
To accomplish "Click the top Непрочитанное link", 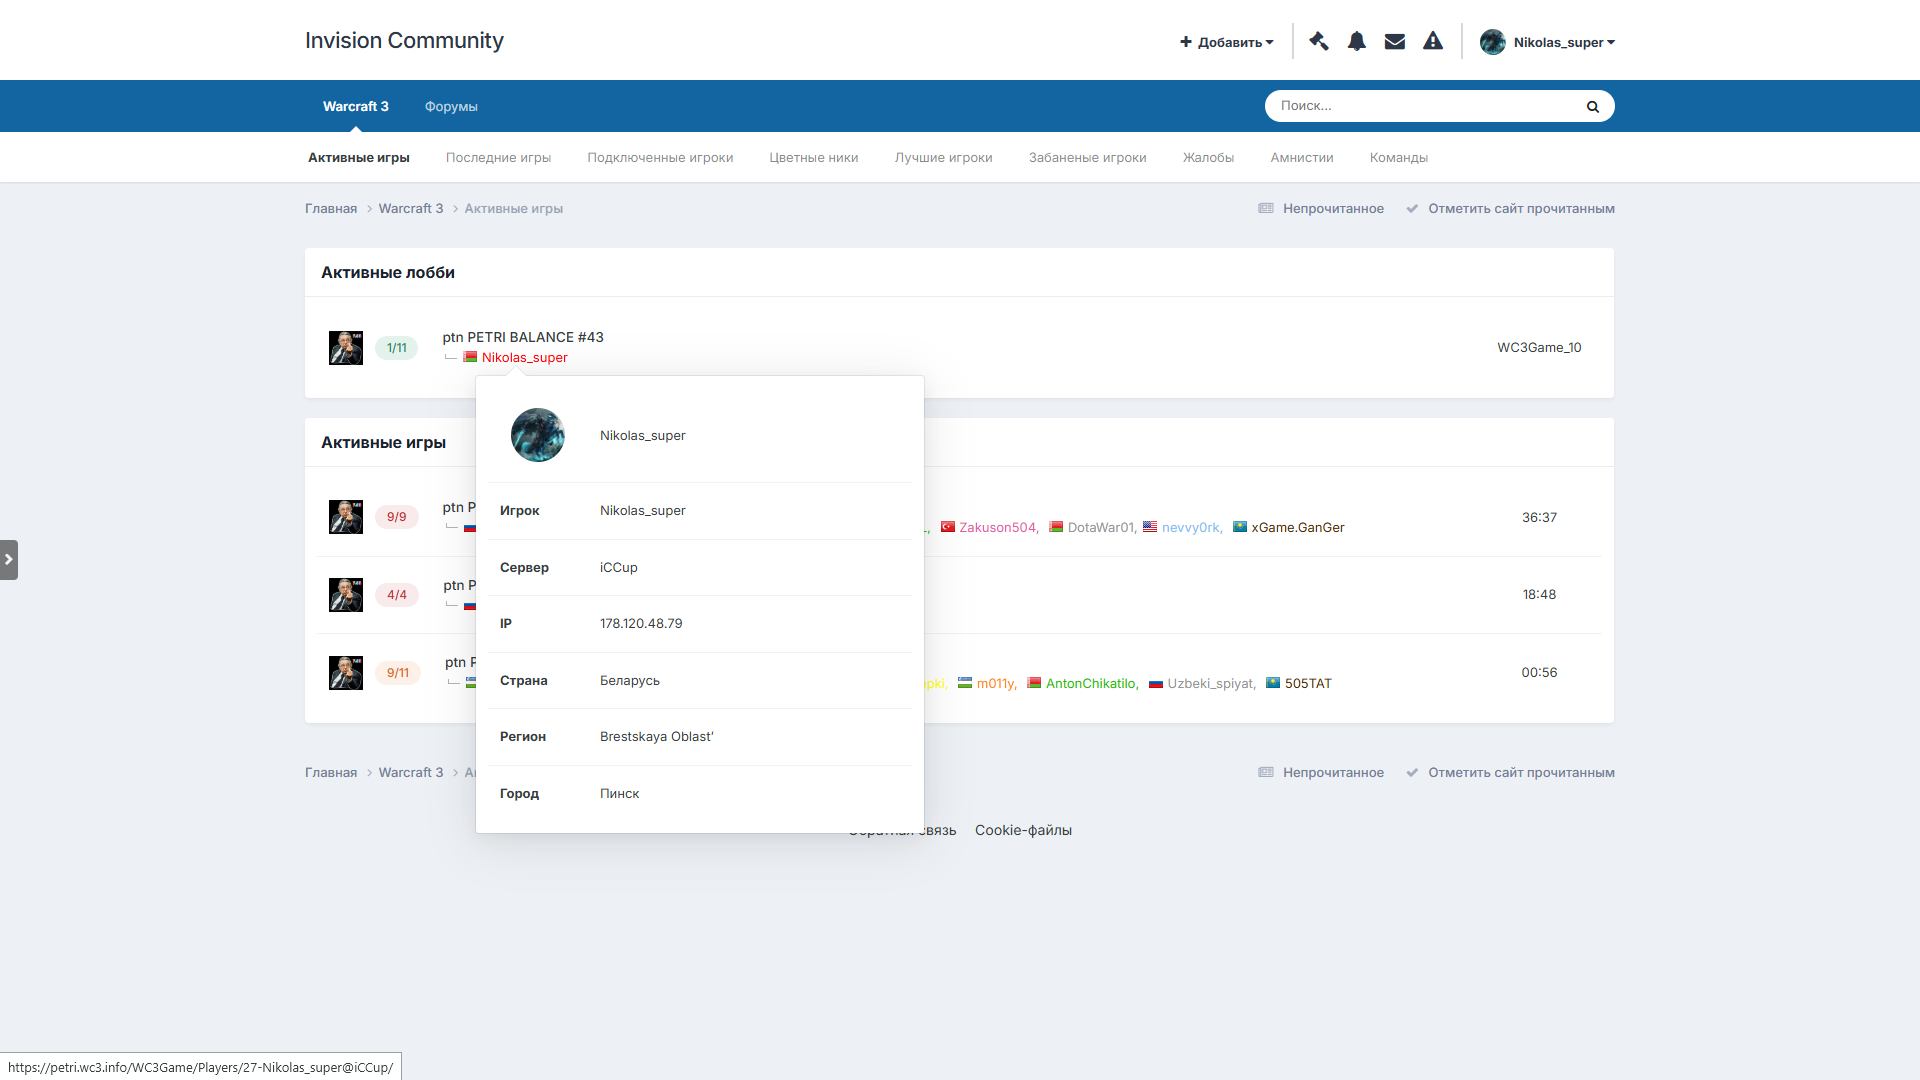I will (x=1332, y=208).
